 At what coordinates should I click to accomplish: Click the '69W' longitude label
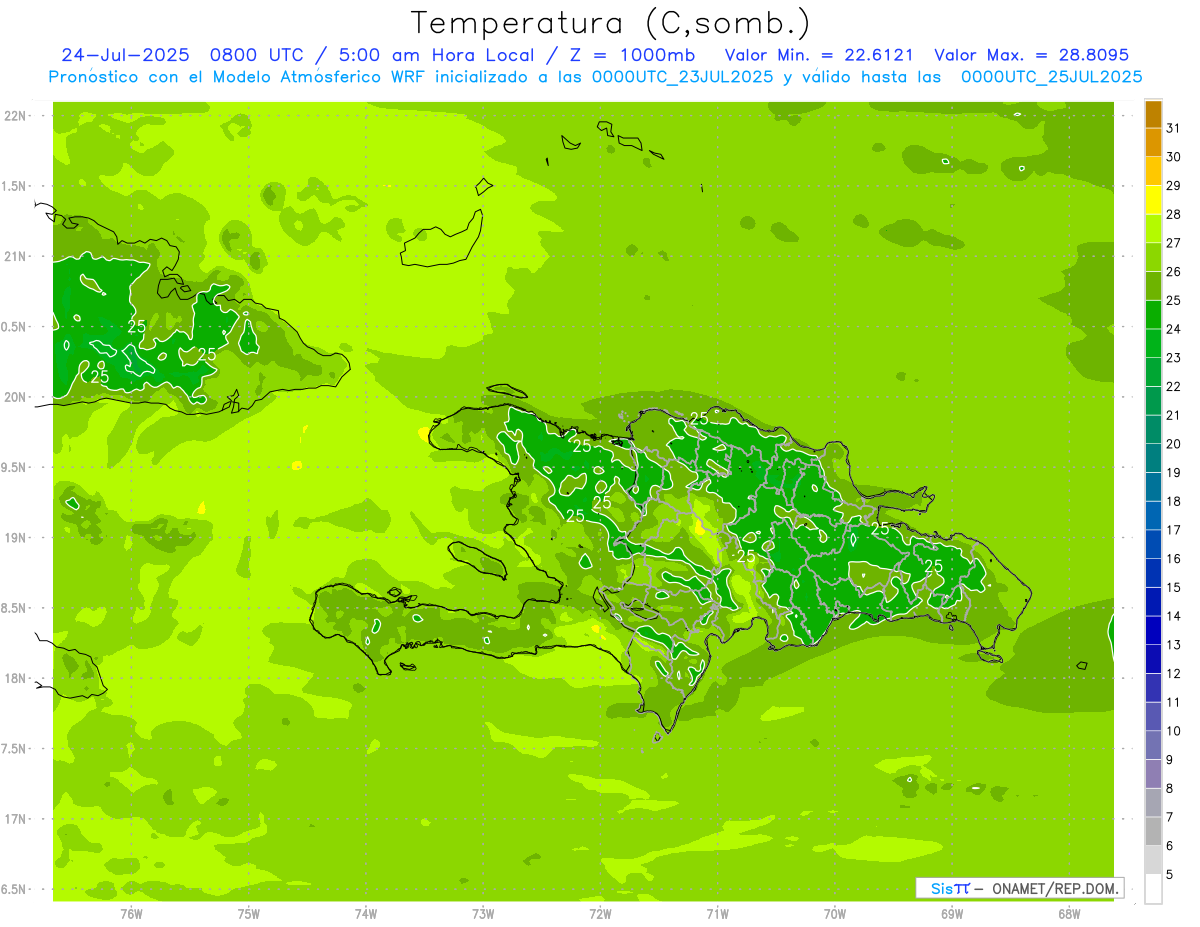pyautogui.click(x=952, y=913)
